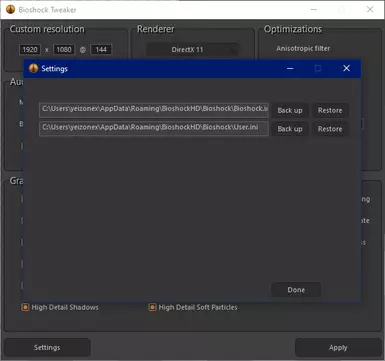
Task: Back up the User.ini file
Action: [x=290, y=129]
